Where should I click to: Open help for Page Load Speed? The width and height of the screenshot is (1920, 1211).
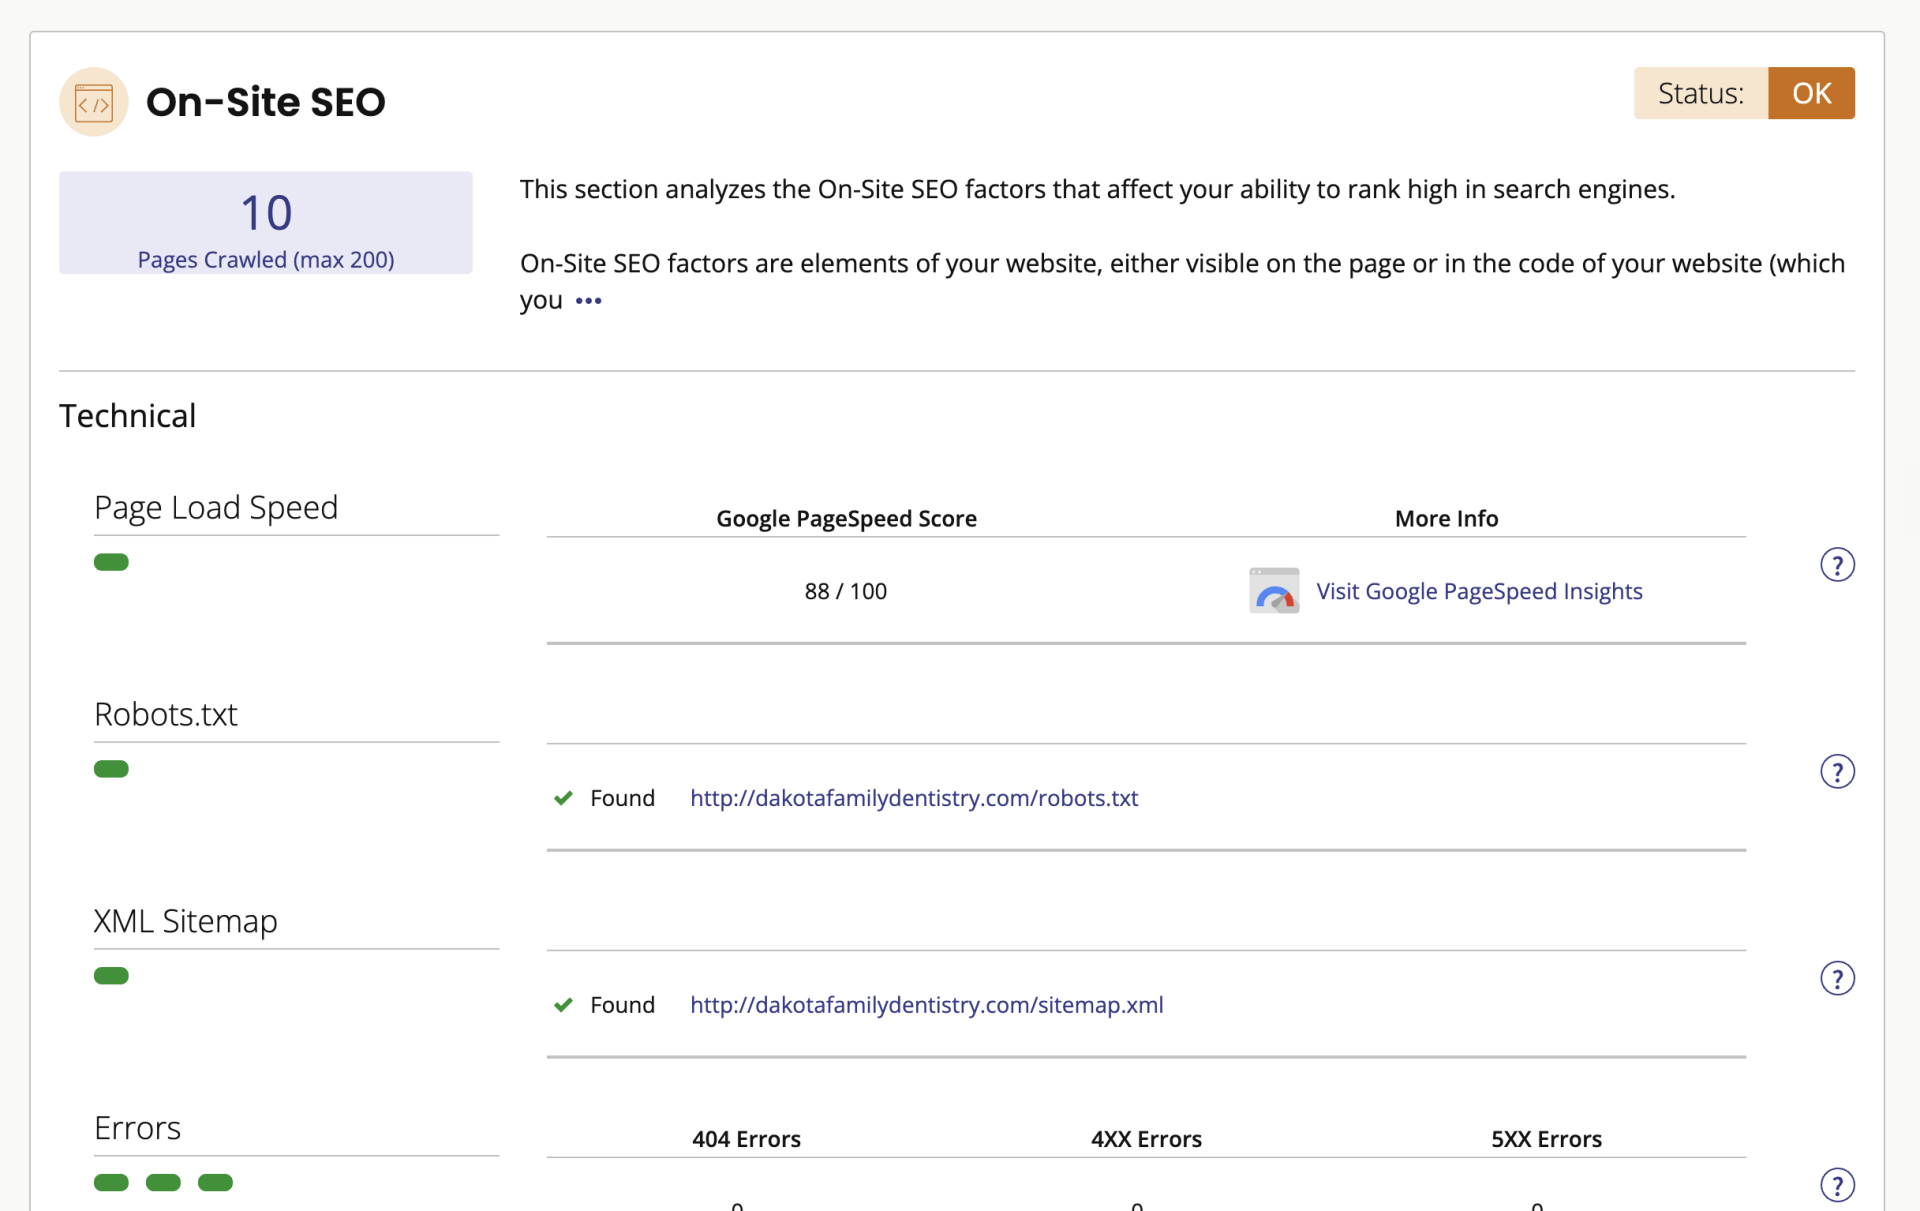[1837, 565]
